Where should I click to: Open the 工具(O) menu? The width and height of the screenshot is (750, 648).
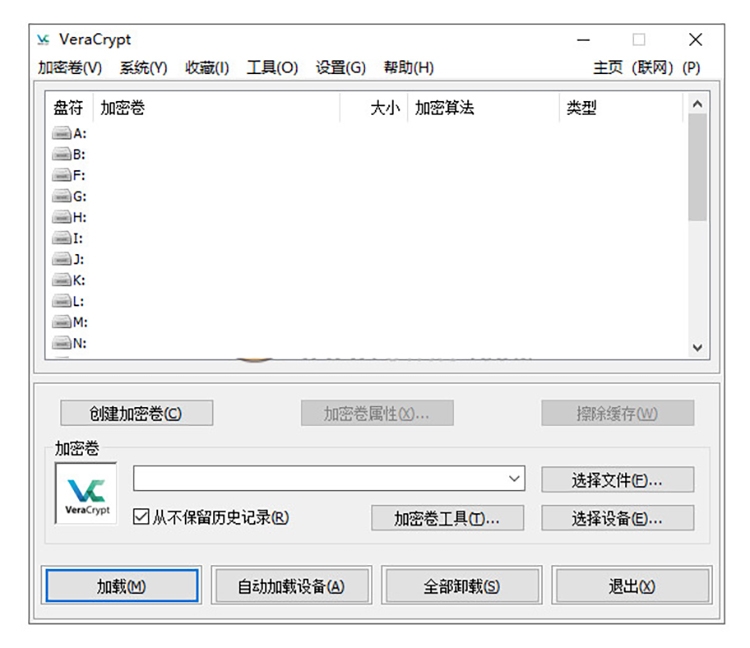(272, 68)
